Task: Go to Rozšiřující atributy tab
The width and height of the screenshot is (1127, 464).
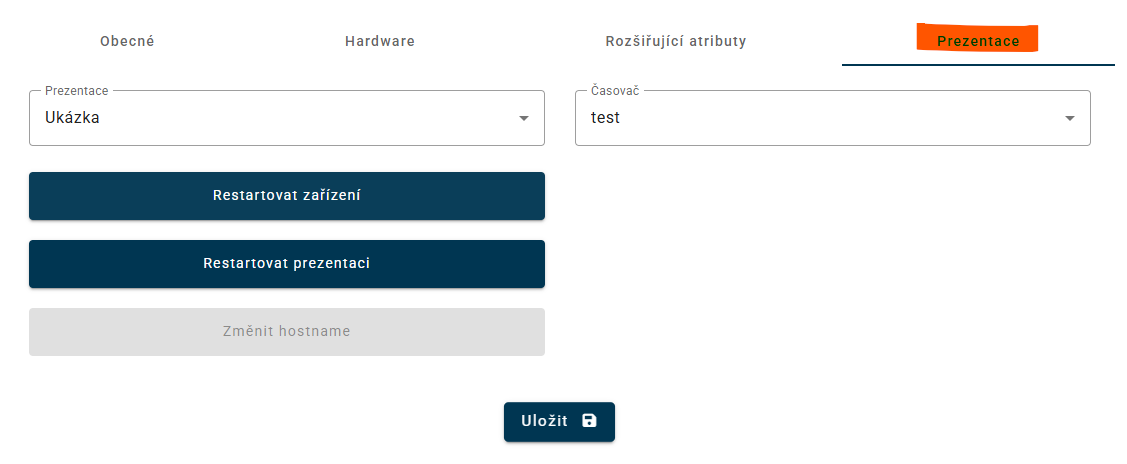Action: pyautogui.click(x=676, y=42)
